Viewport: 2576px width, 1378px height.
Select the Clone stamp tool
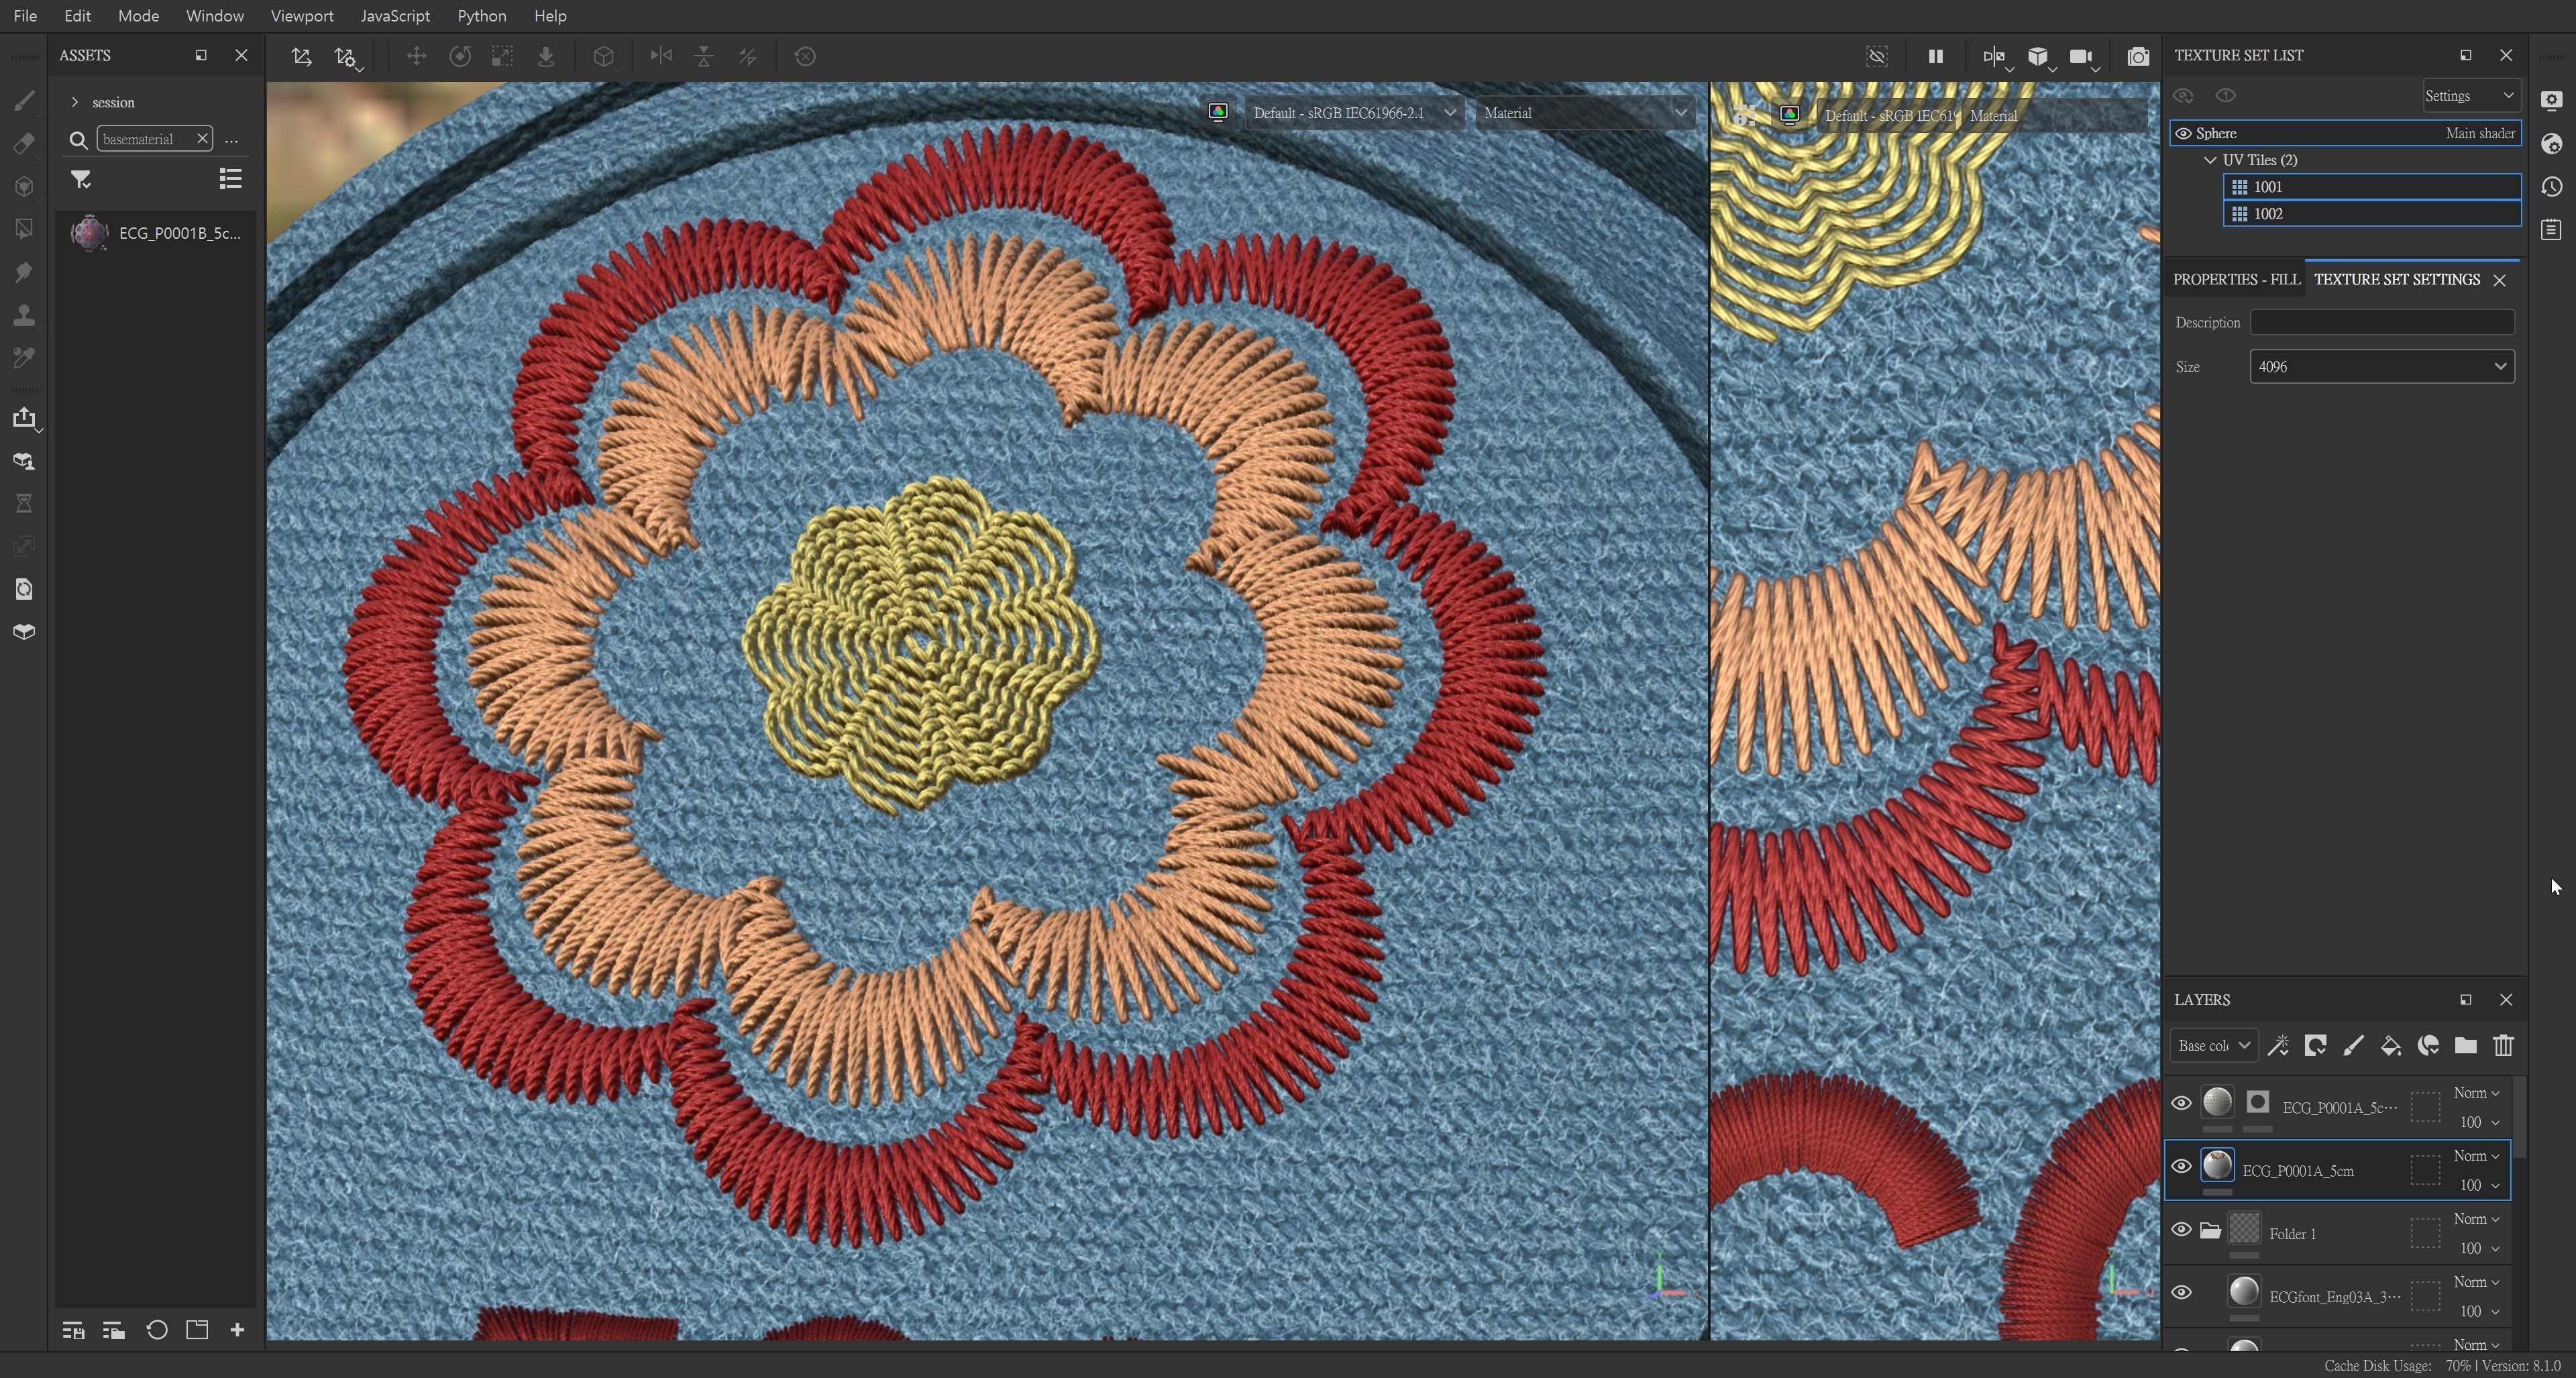click(24, 315)
